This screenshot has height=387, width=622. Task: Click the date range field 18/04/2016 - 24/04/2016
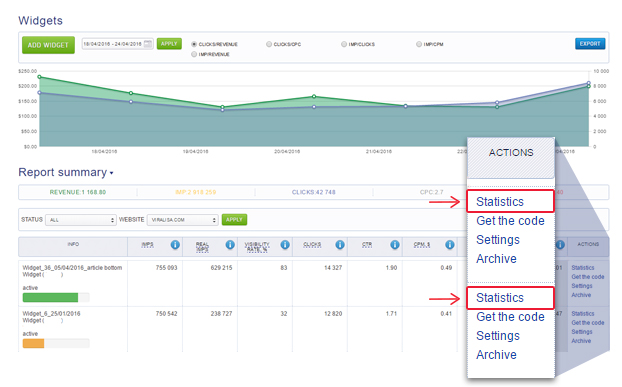click(117, 44)
